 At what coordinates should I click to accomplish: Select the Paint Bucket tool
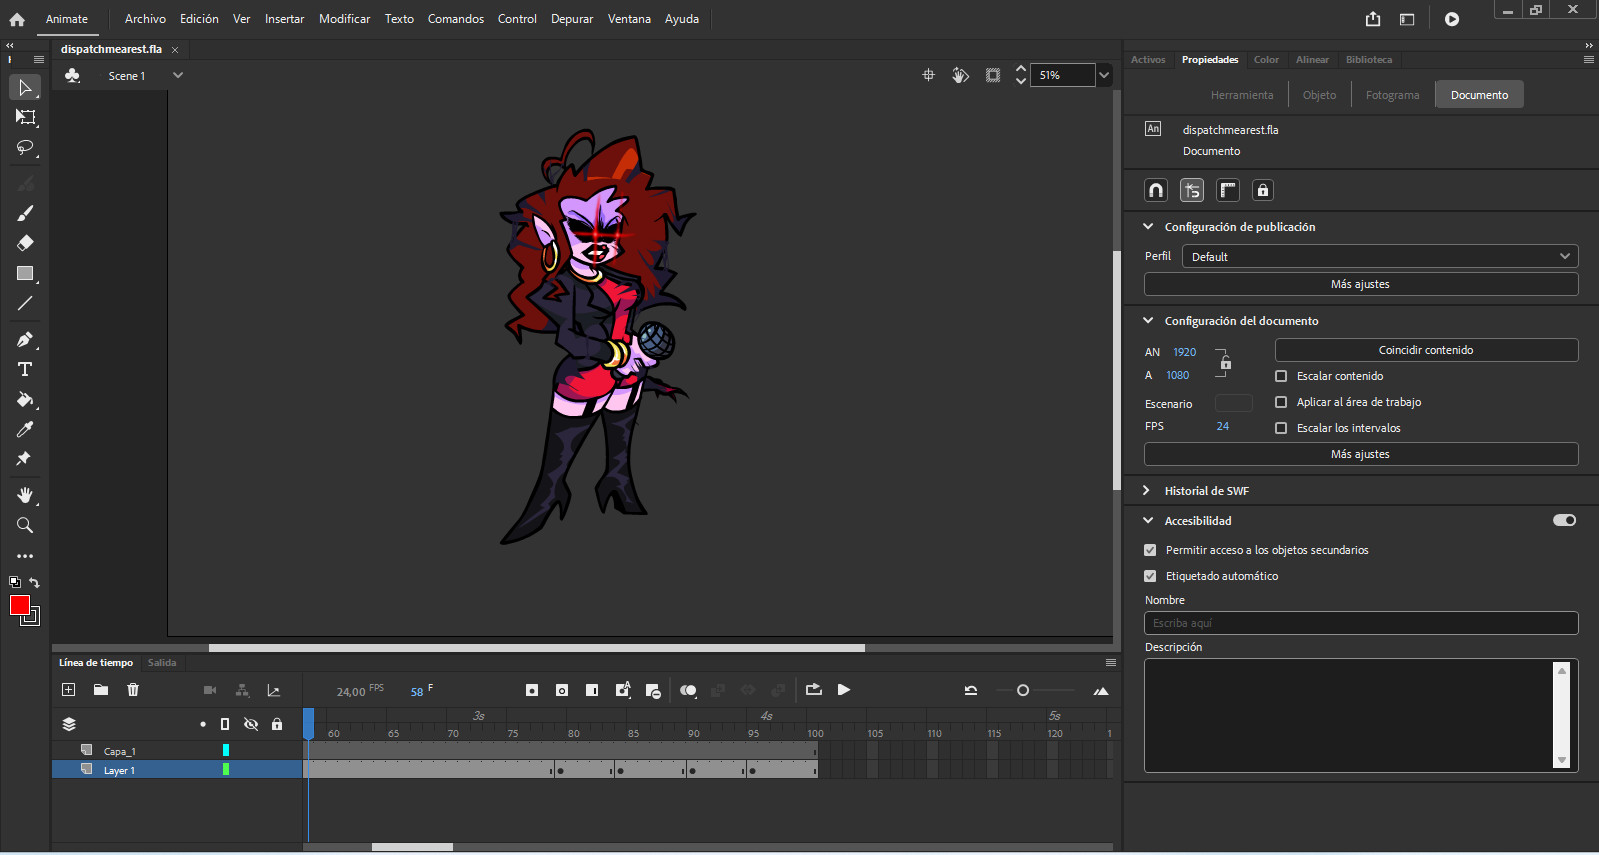coord(25,399)
